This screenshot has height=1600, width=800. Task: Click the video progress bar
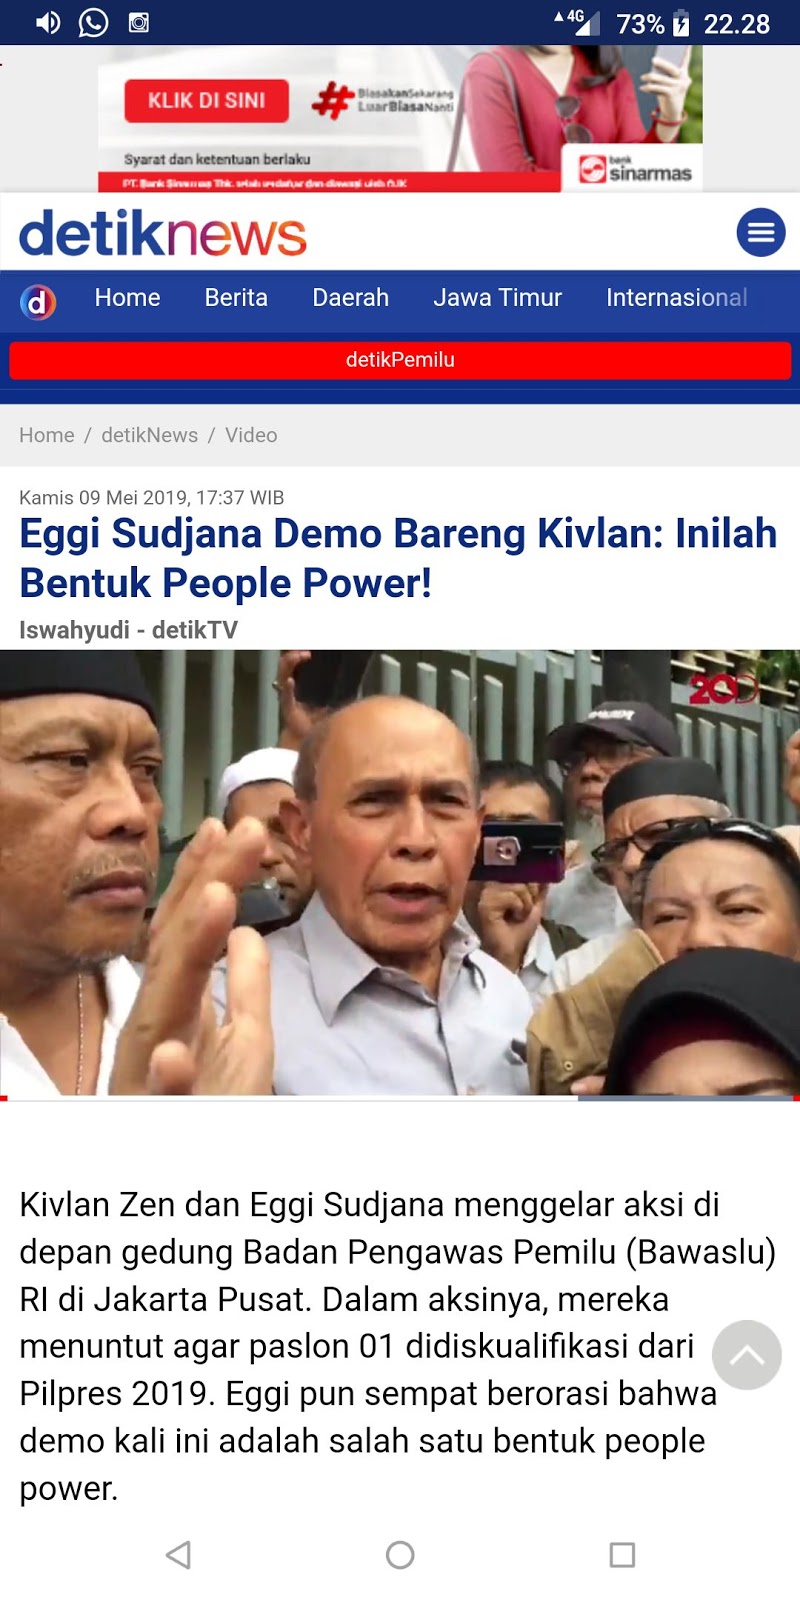pos(400,1098)
